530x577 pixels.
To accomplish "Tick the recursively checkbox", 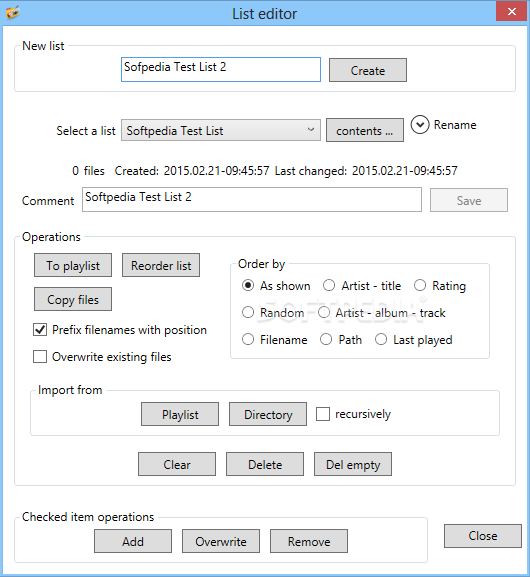I will pyautogui.click(x=323, y=414).
